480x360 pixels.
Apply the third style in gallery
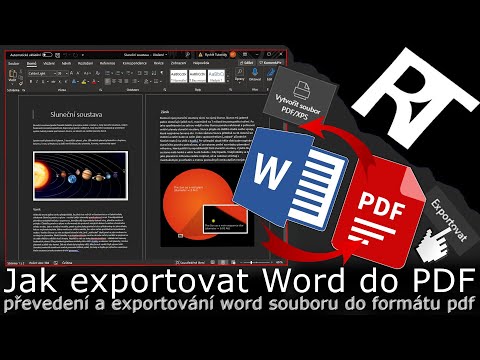(x=216, y=76)
